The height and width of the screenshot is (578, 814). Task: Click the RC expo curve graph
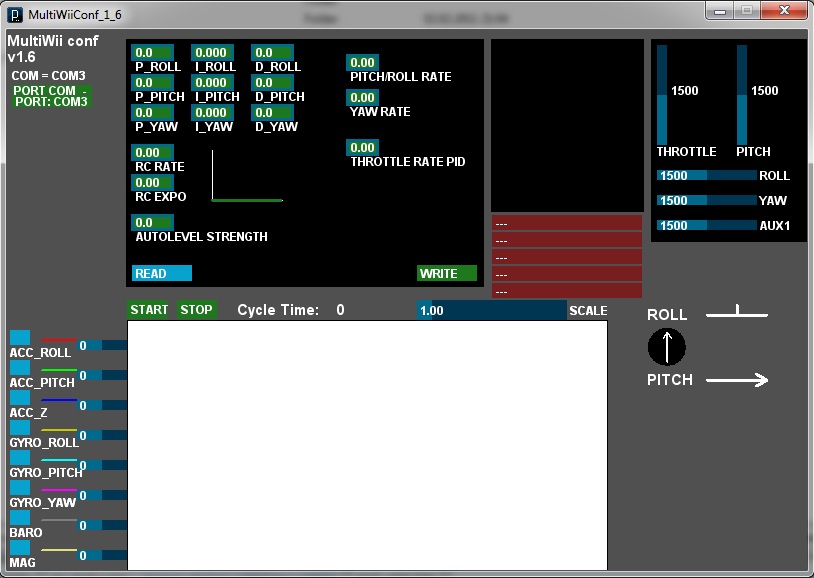pyautogui.click(x=247, y=176)
